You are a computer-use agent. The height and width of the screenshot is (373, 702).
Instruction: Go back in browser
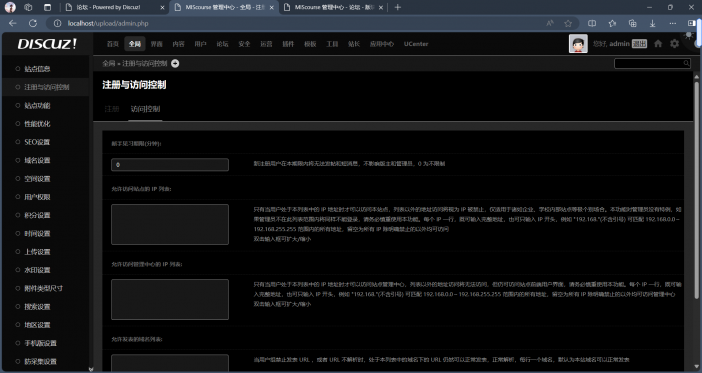click(x=13, y=23)
